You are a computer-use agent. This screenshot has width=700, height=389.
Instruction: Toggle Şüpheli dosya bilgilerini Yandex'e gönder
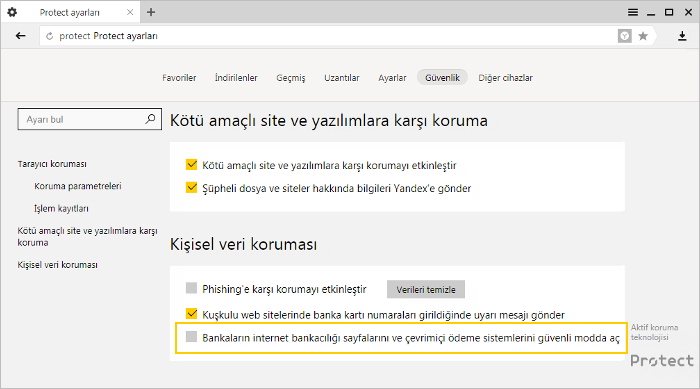[192, 187]
